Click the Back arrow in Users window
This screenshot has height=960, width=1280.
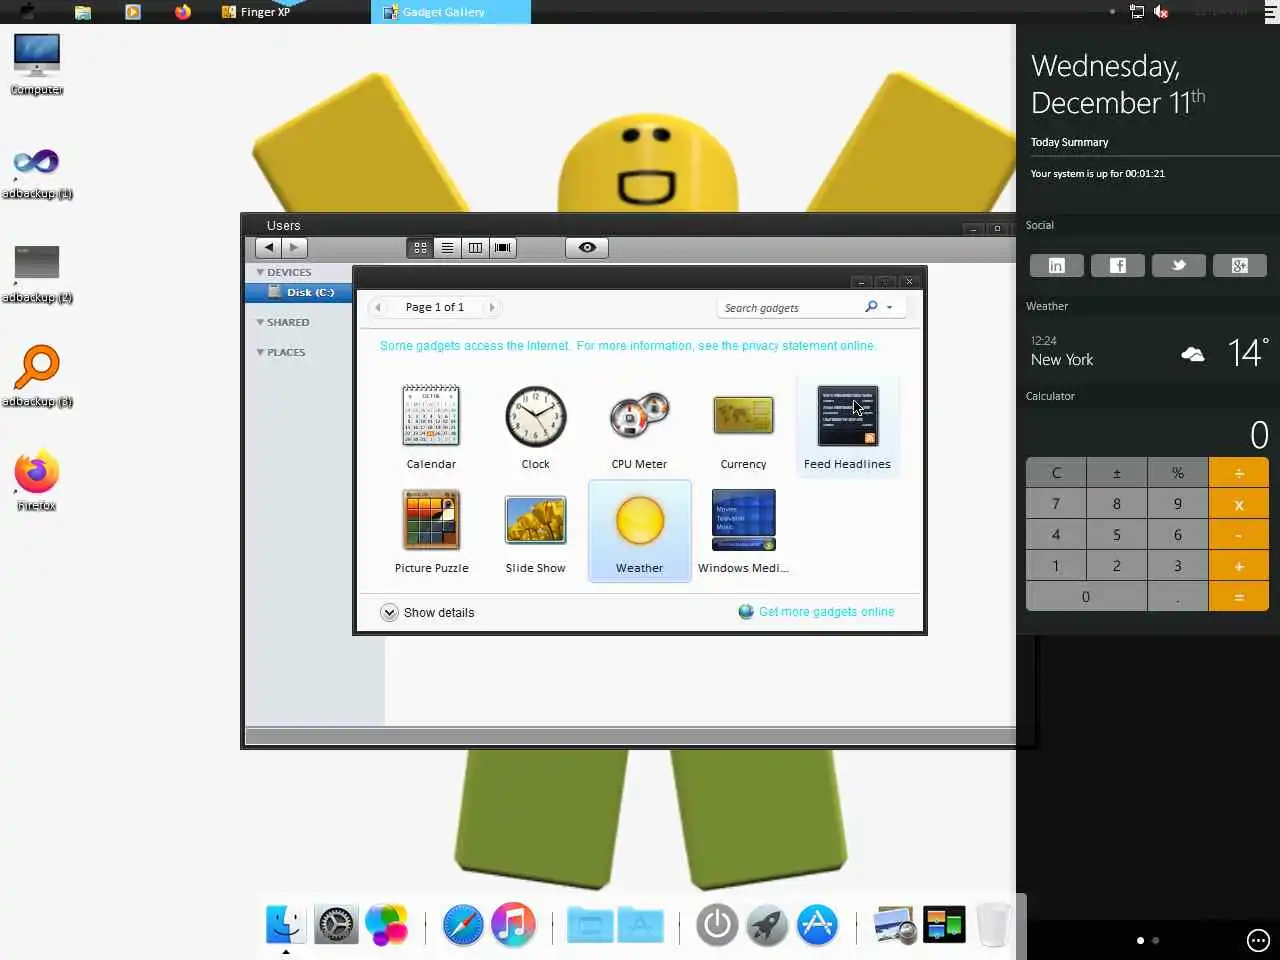click(268, 247)
